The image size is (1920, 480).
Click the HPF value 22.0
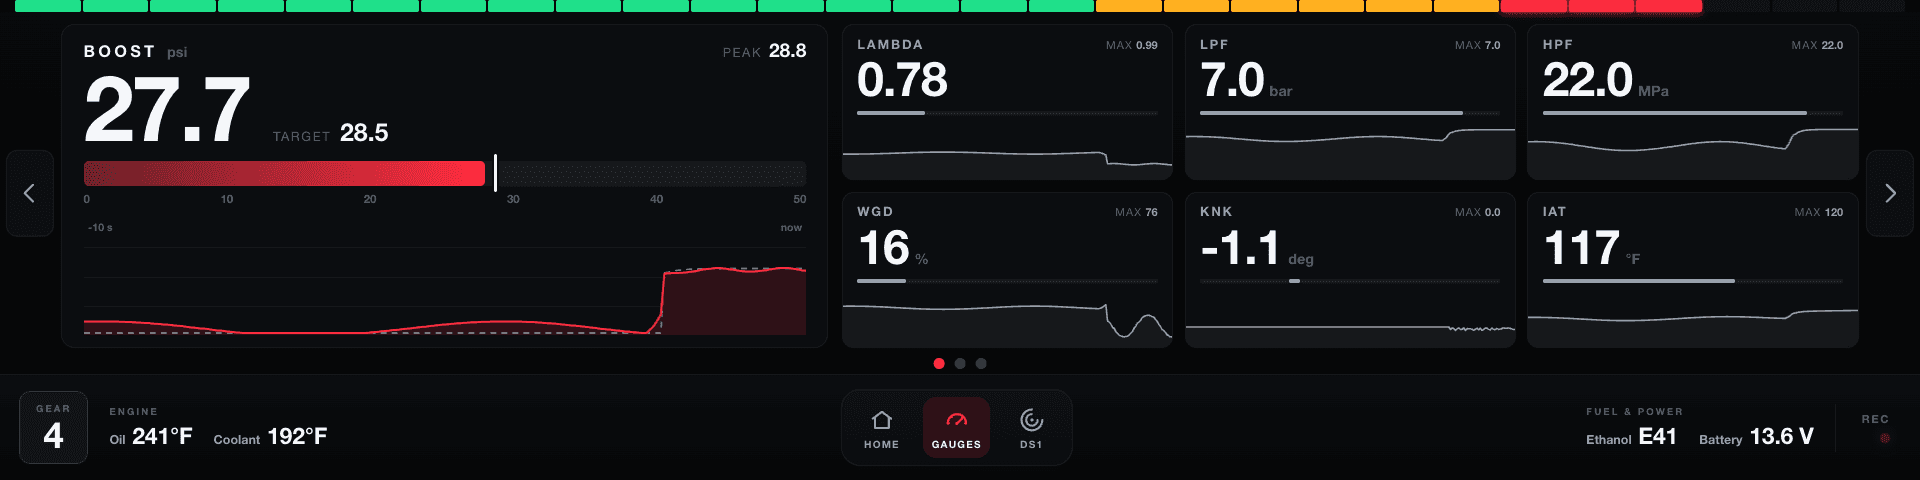1588,80
